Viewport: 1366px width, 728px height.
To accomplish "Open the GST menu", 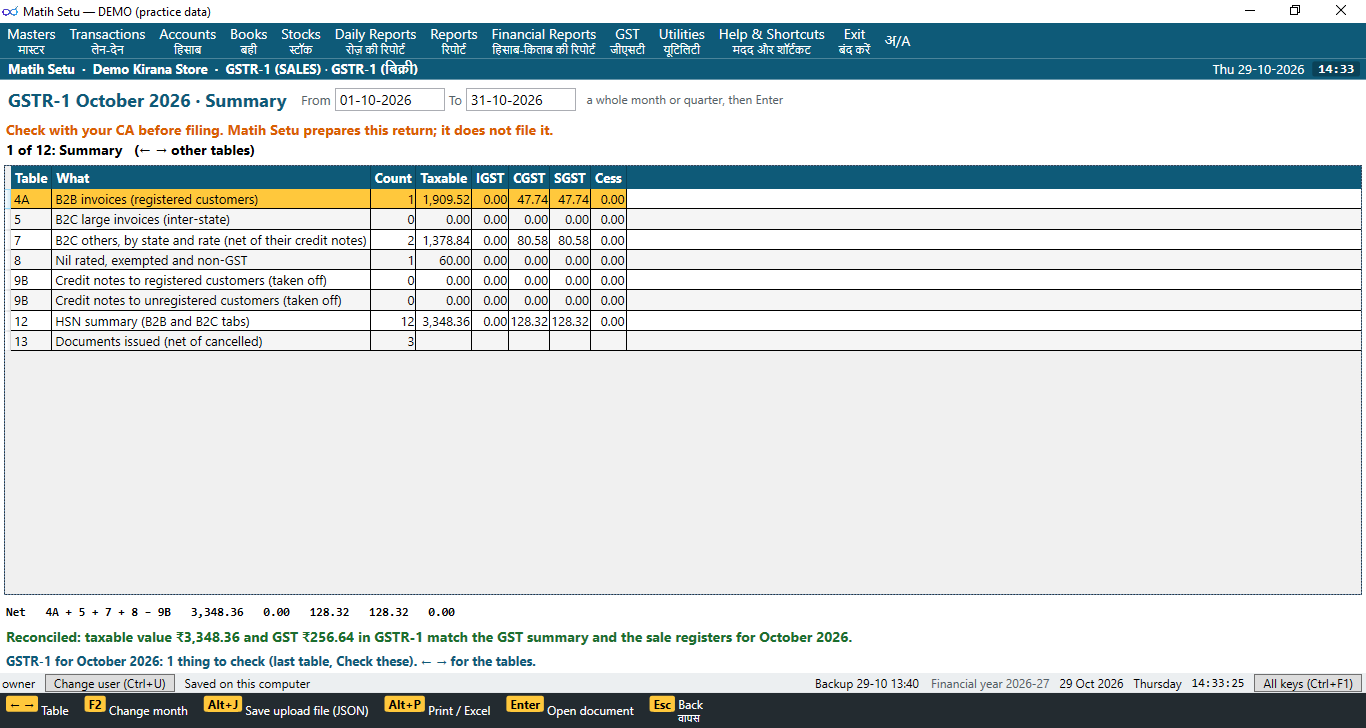I will point(627,41).
